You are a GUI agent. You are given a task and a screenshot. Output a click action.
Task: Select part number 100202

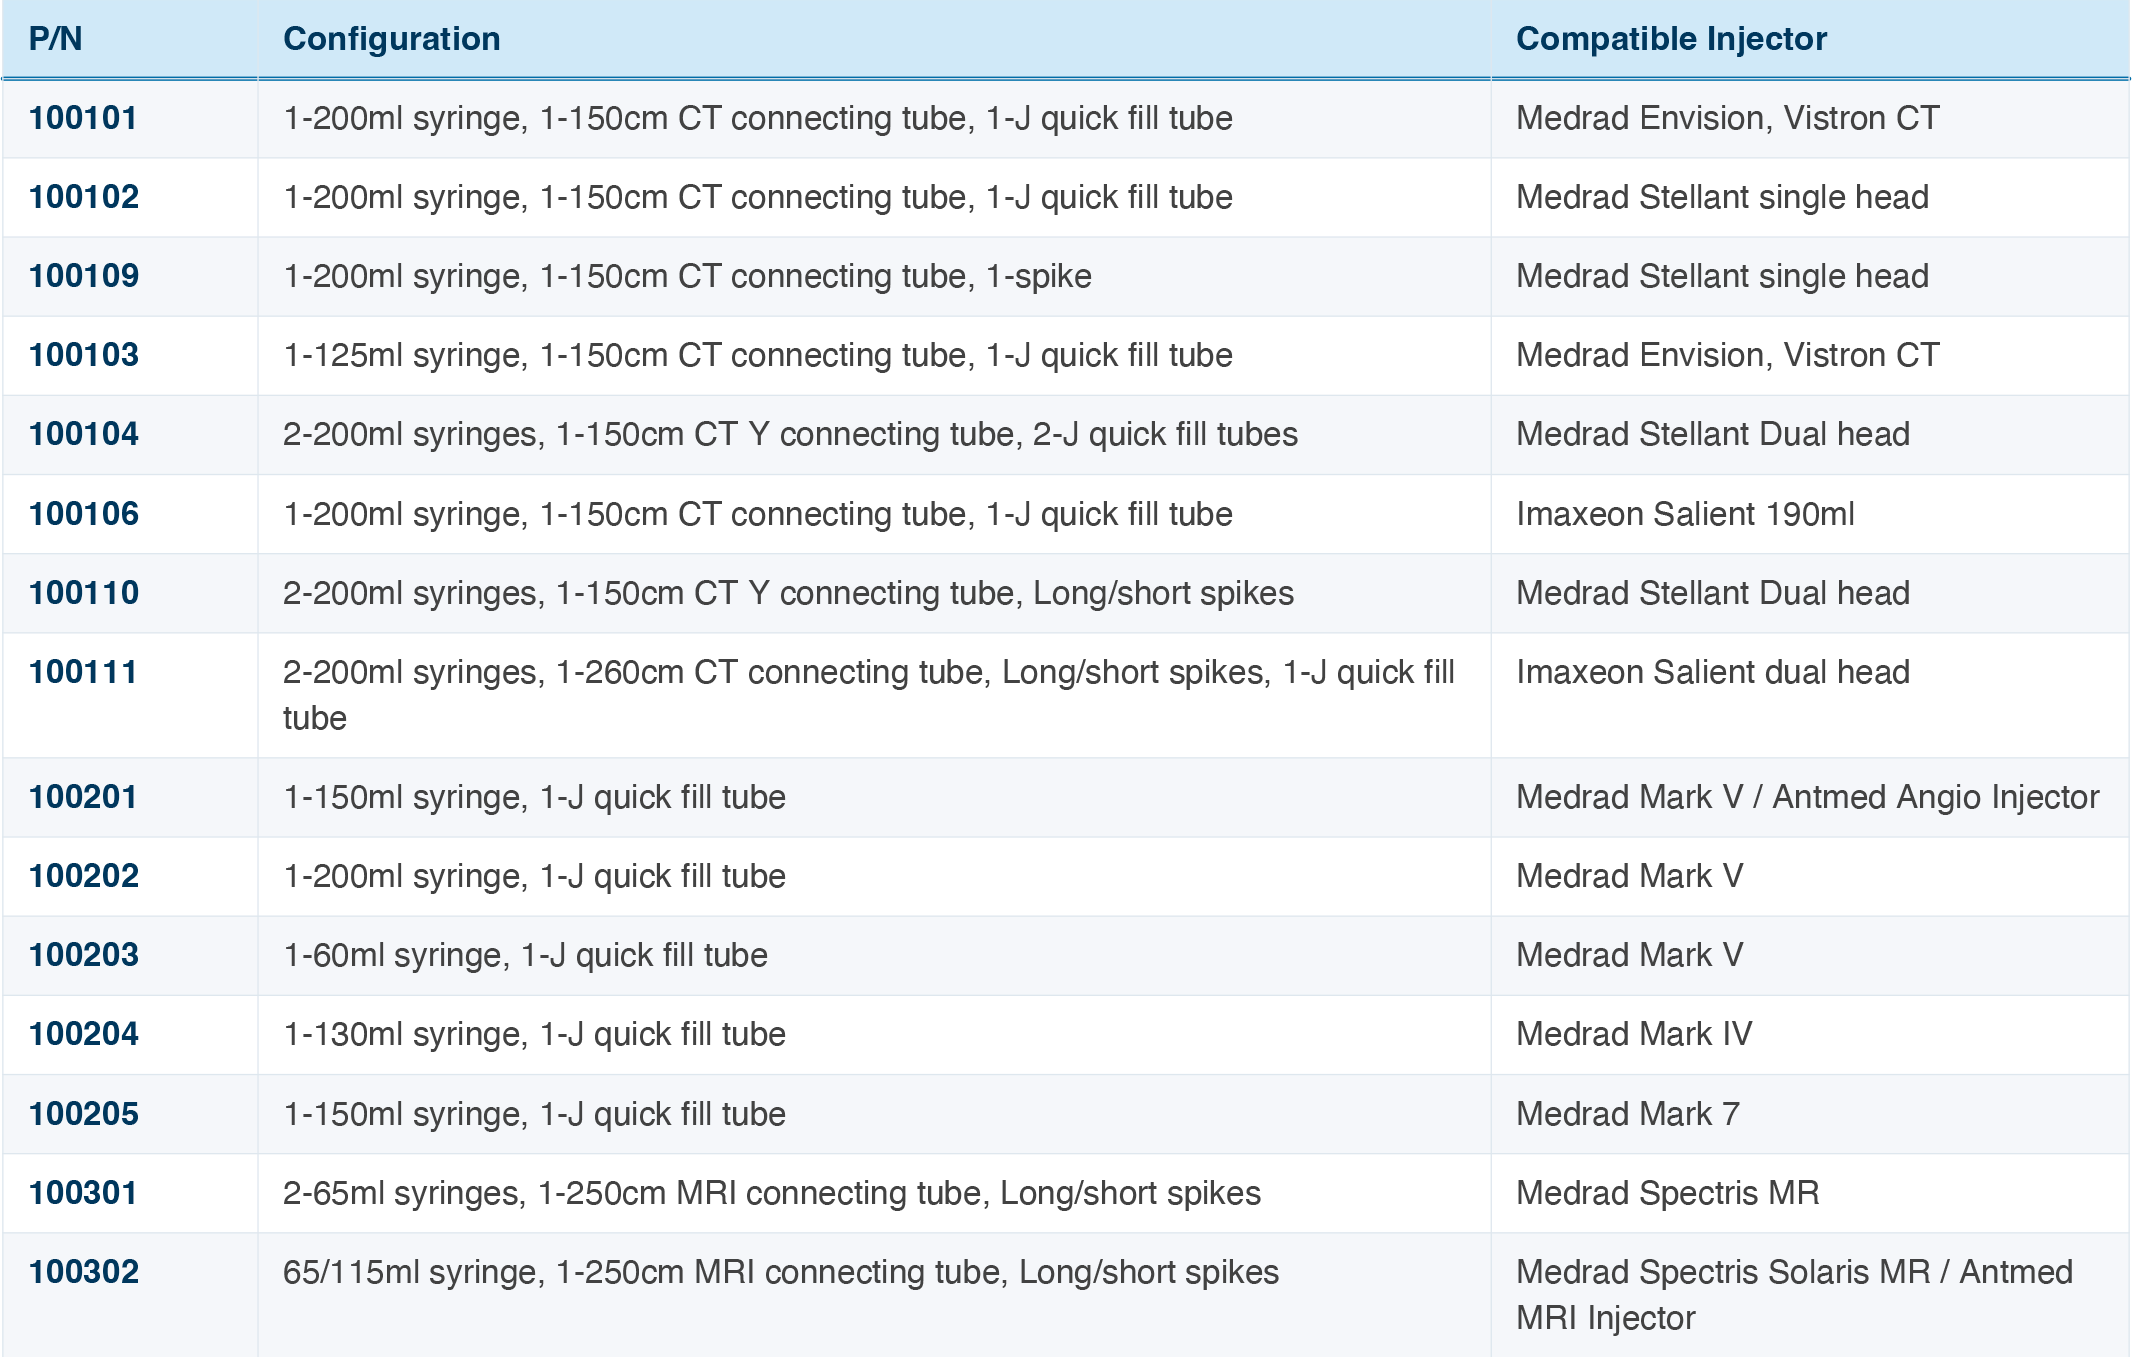click(x=84, y=876)
